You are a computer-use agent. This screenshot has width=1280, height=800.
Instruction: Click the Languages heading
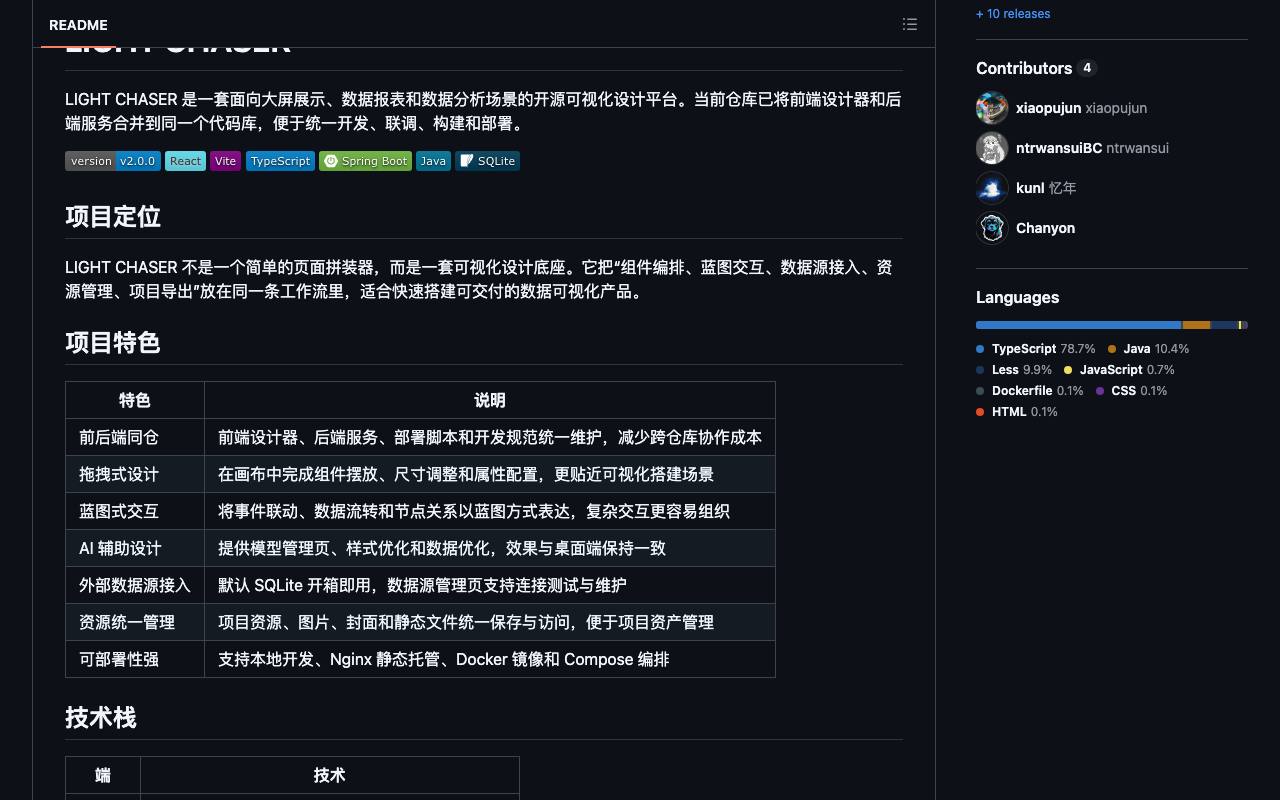click(x=1017, y=297)
